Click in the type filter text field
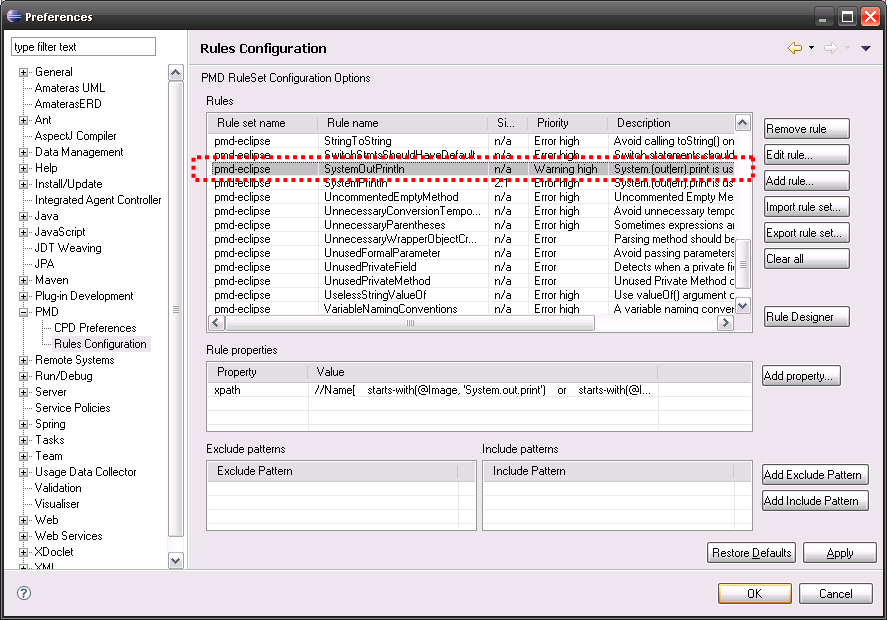This screenshot has height=620, width=887. (x=84, y=47)
